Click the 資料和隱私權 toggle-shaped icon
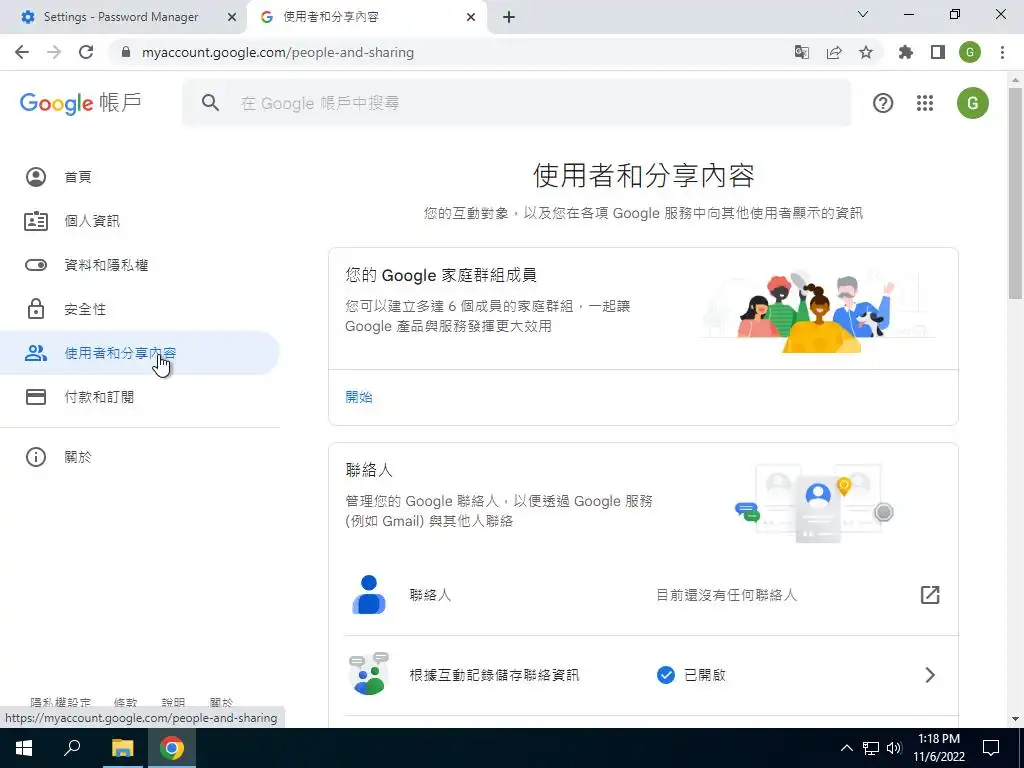 pos(36,265)
